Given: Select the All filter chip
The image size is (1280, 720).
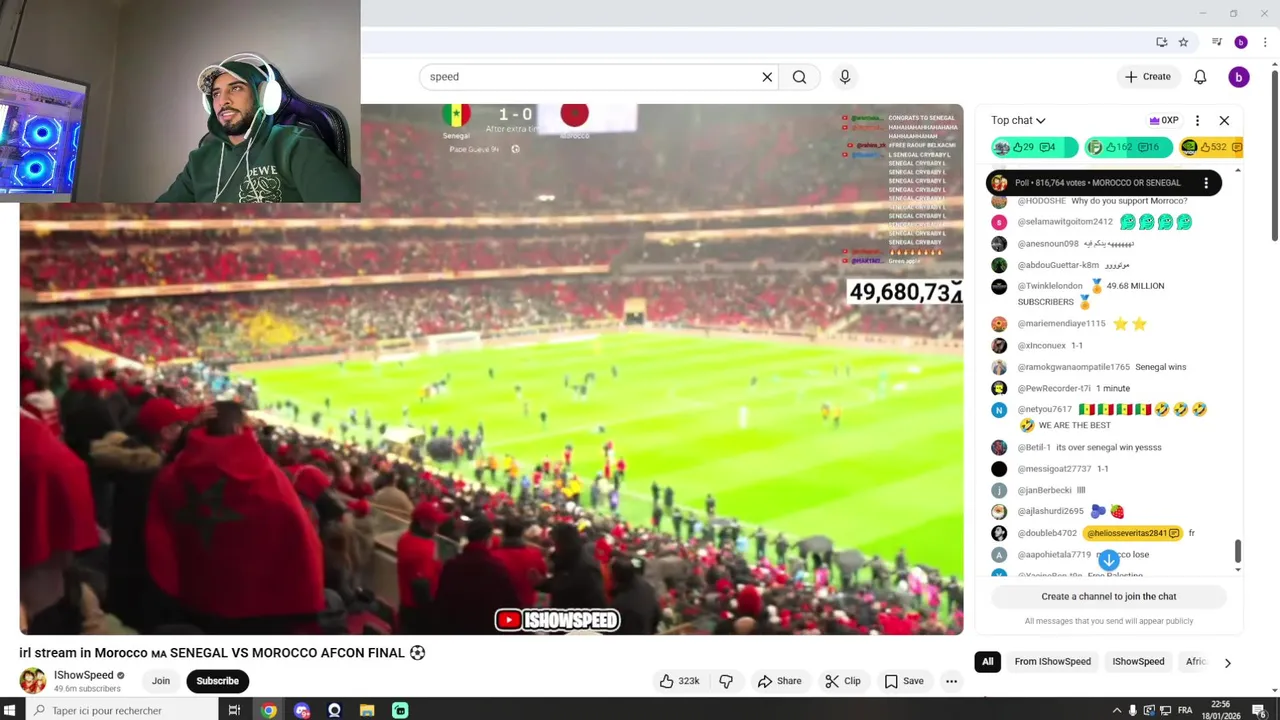Looking at the screenshot, I should point(987,662).
